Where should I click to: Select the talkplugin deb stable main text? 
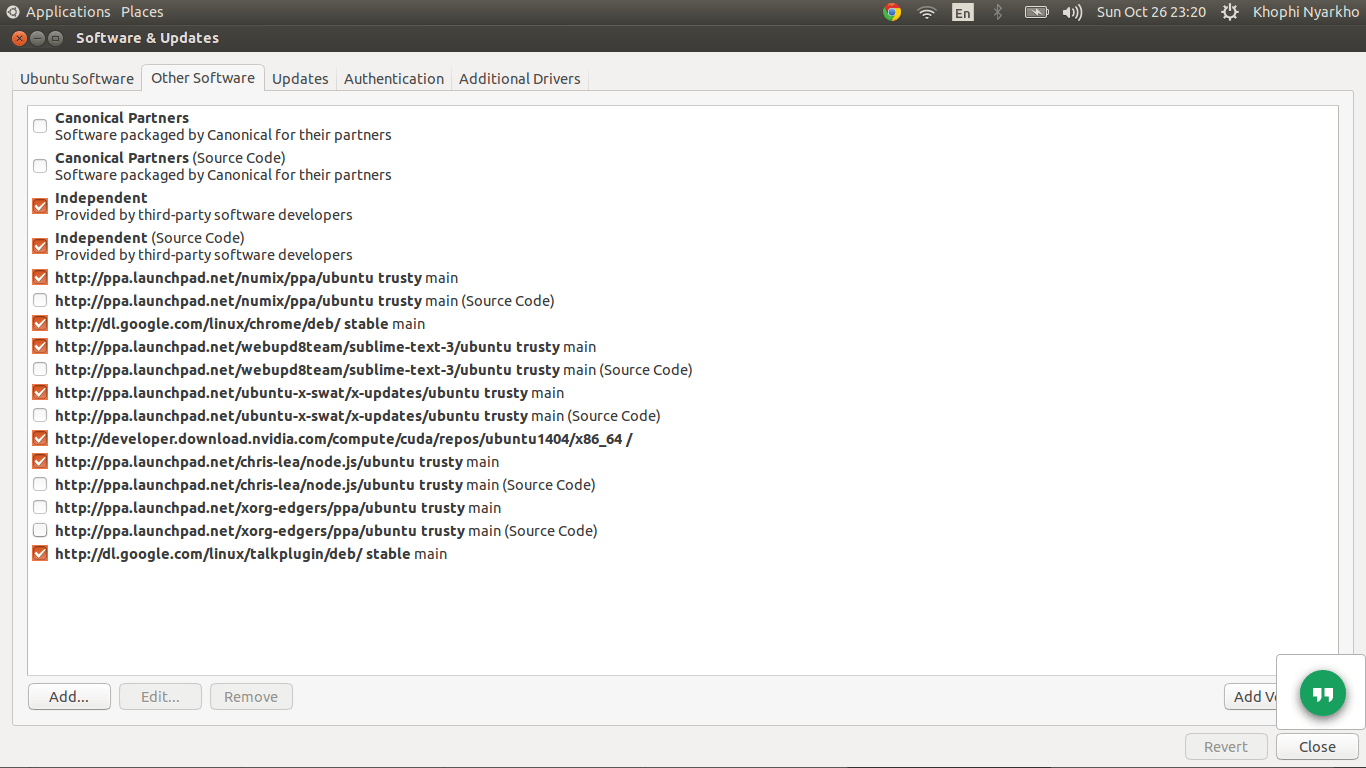coord(251,553)
